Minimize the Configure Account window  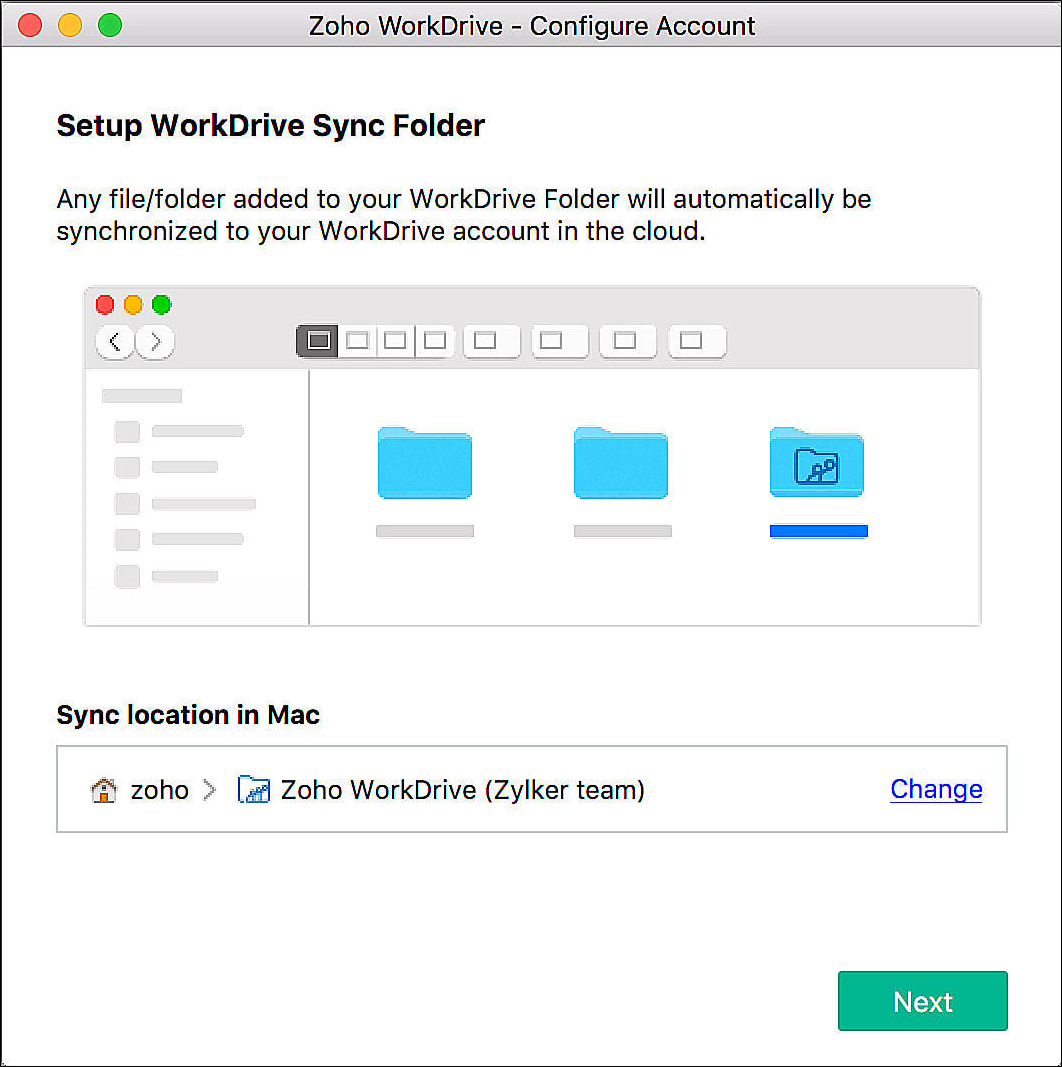[x=69, y=25]
